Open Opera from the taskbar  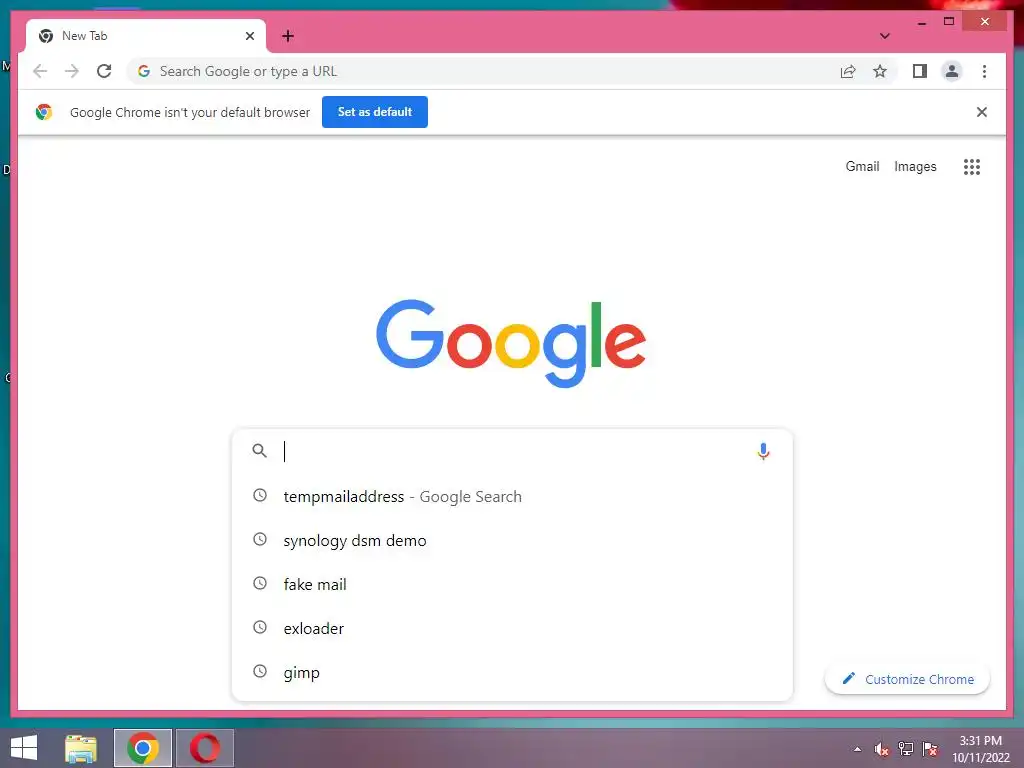click(x=205, y=748)
